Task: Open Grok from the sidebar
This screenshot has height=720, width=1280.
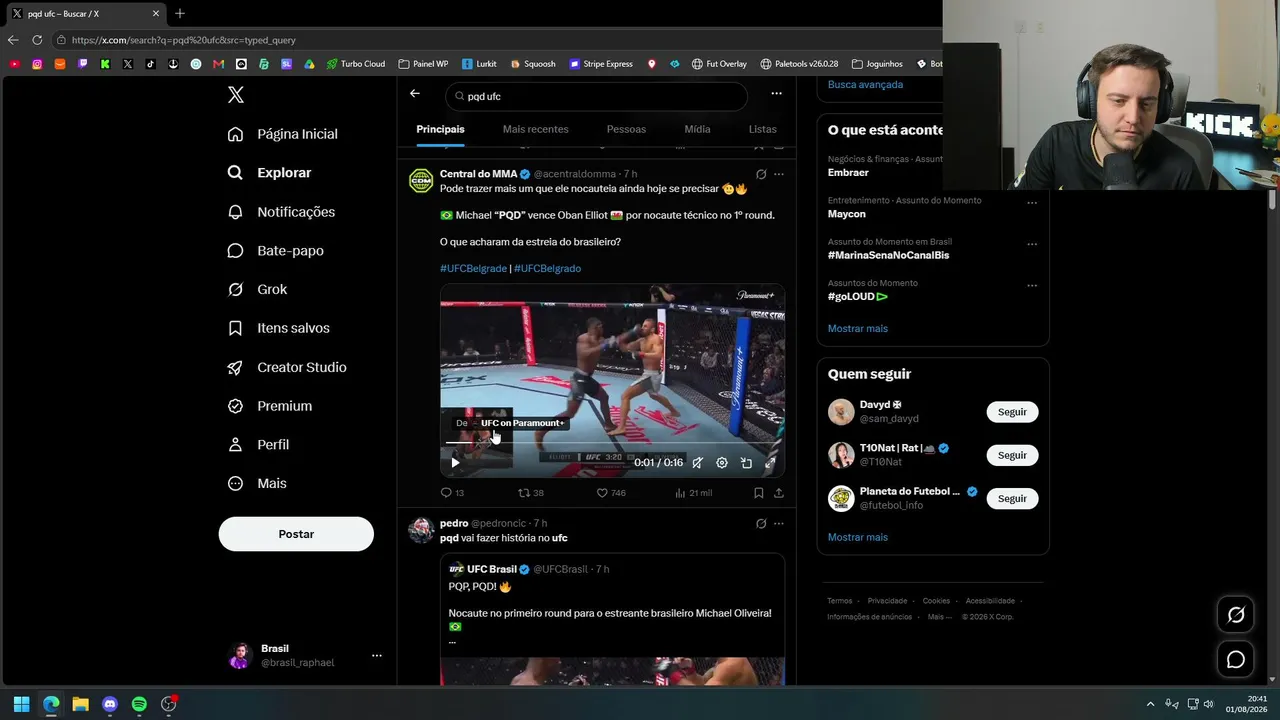Action: point(258,289)
